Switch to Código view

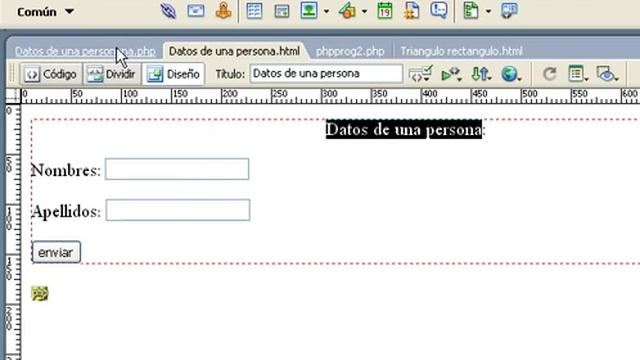(51, 74)
